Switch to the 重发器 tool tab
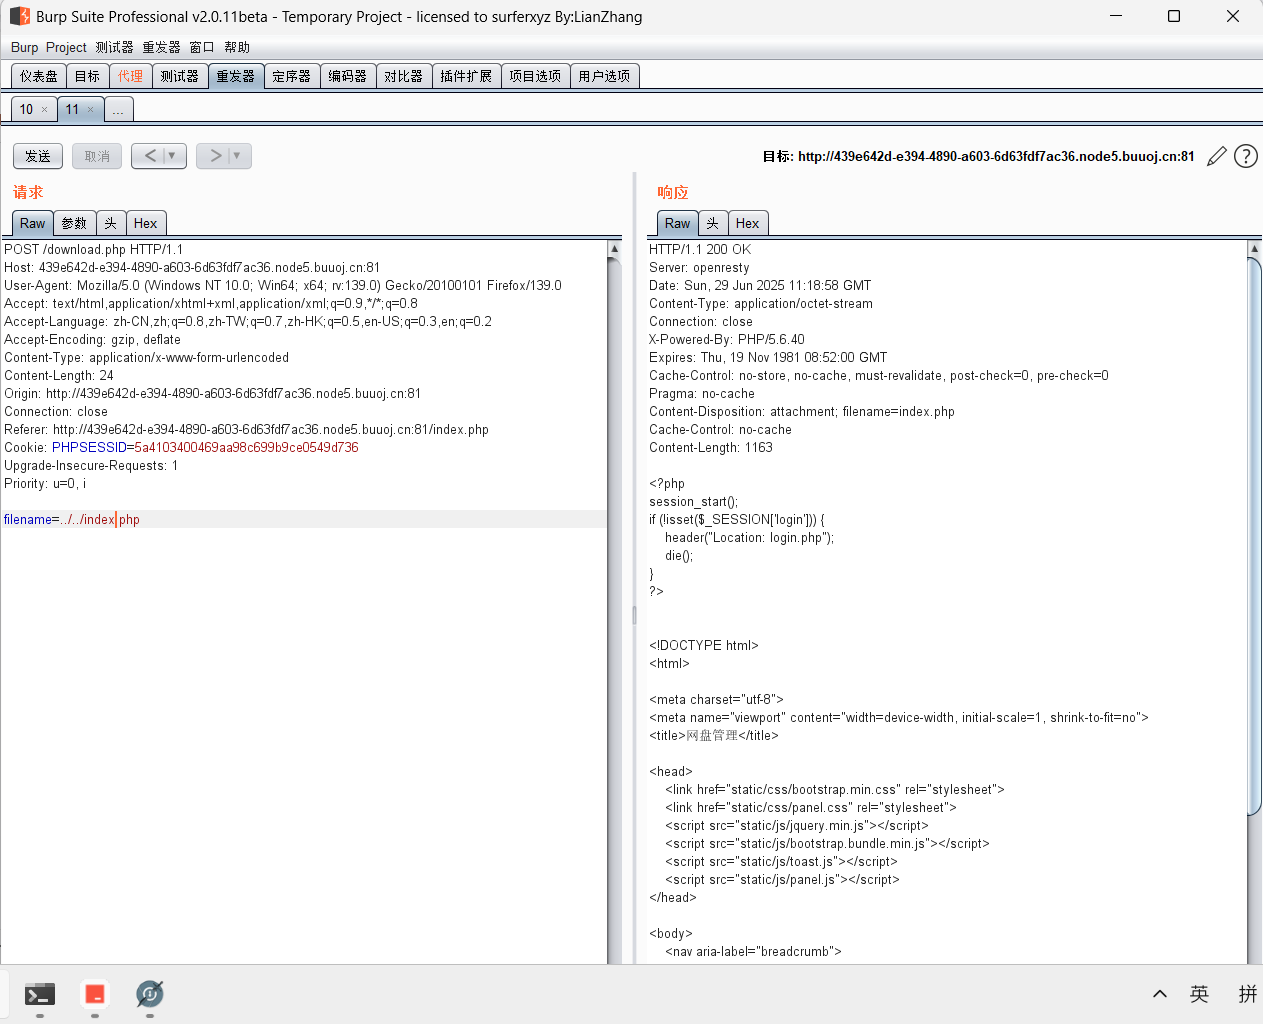1263x1024 pixels. (236, 76)
